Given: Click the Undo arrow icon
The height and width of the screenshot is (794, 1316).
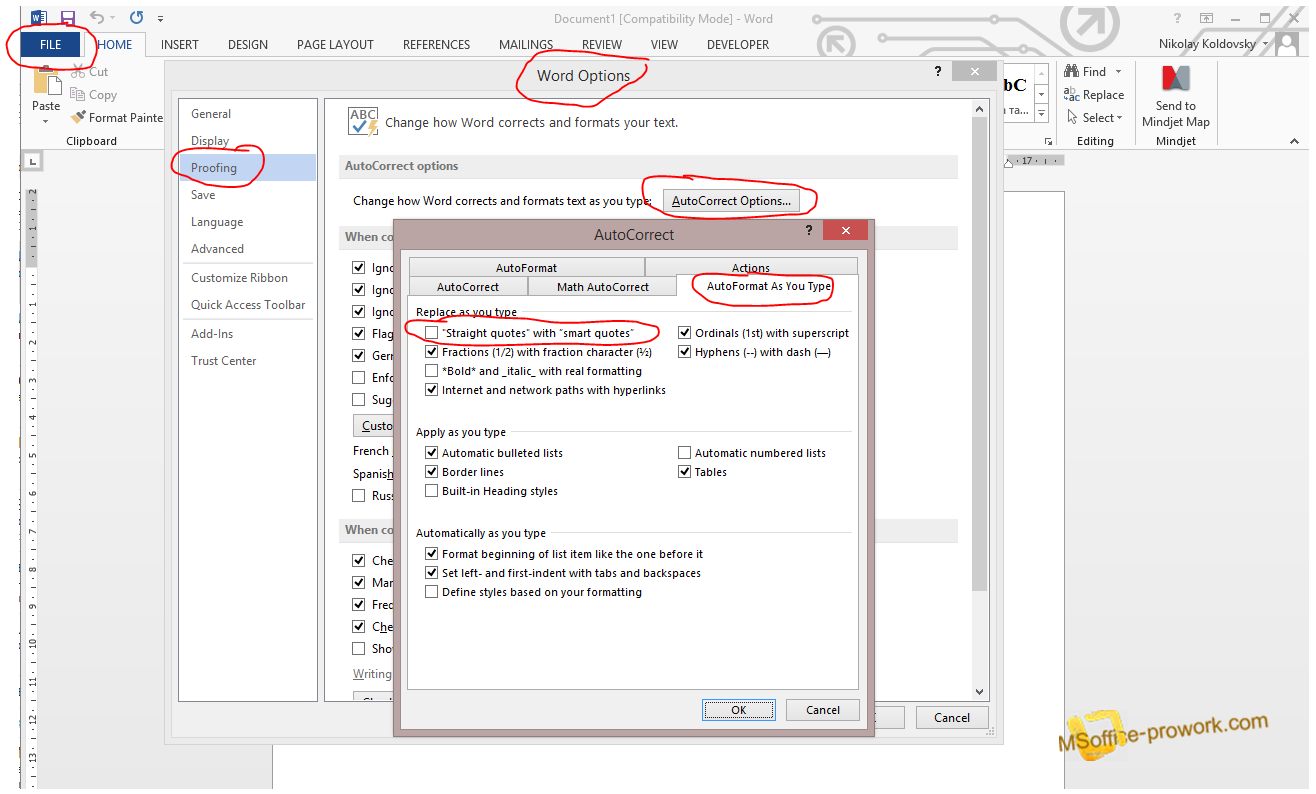Looking at the screenshot, I should [97, 18].
